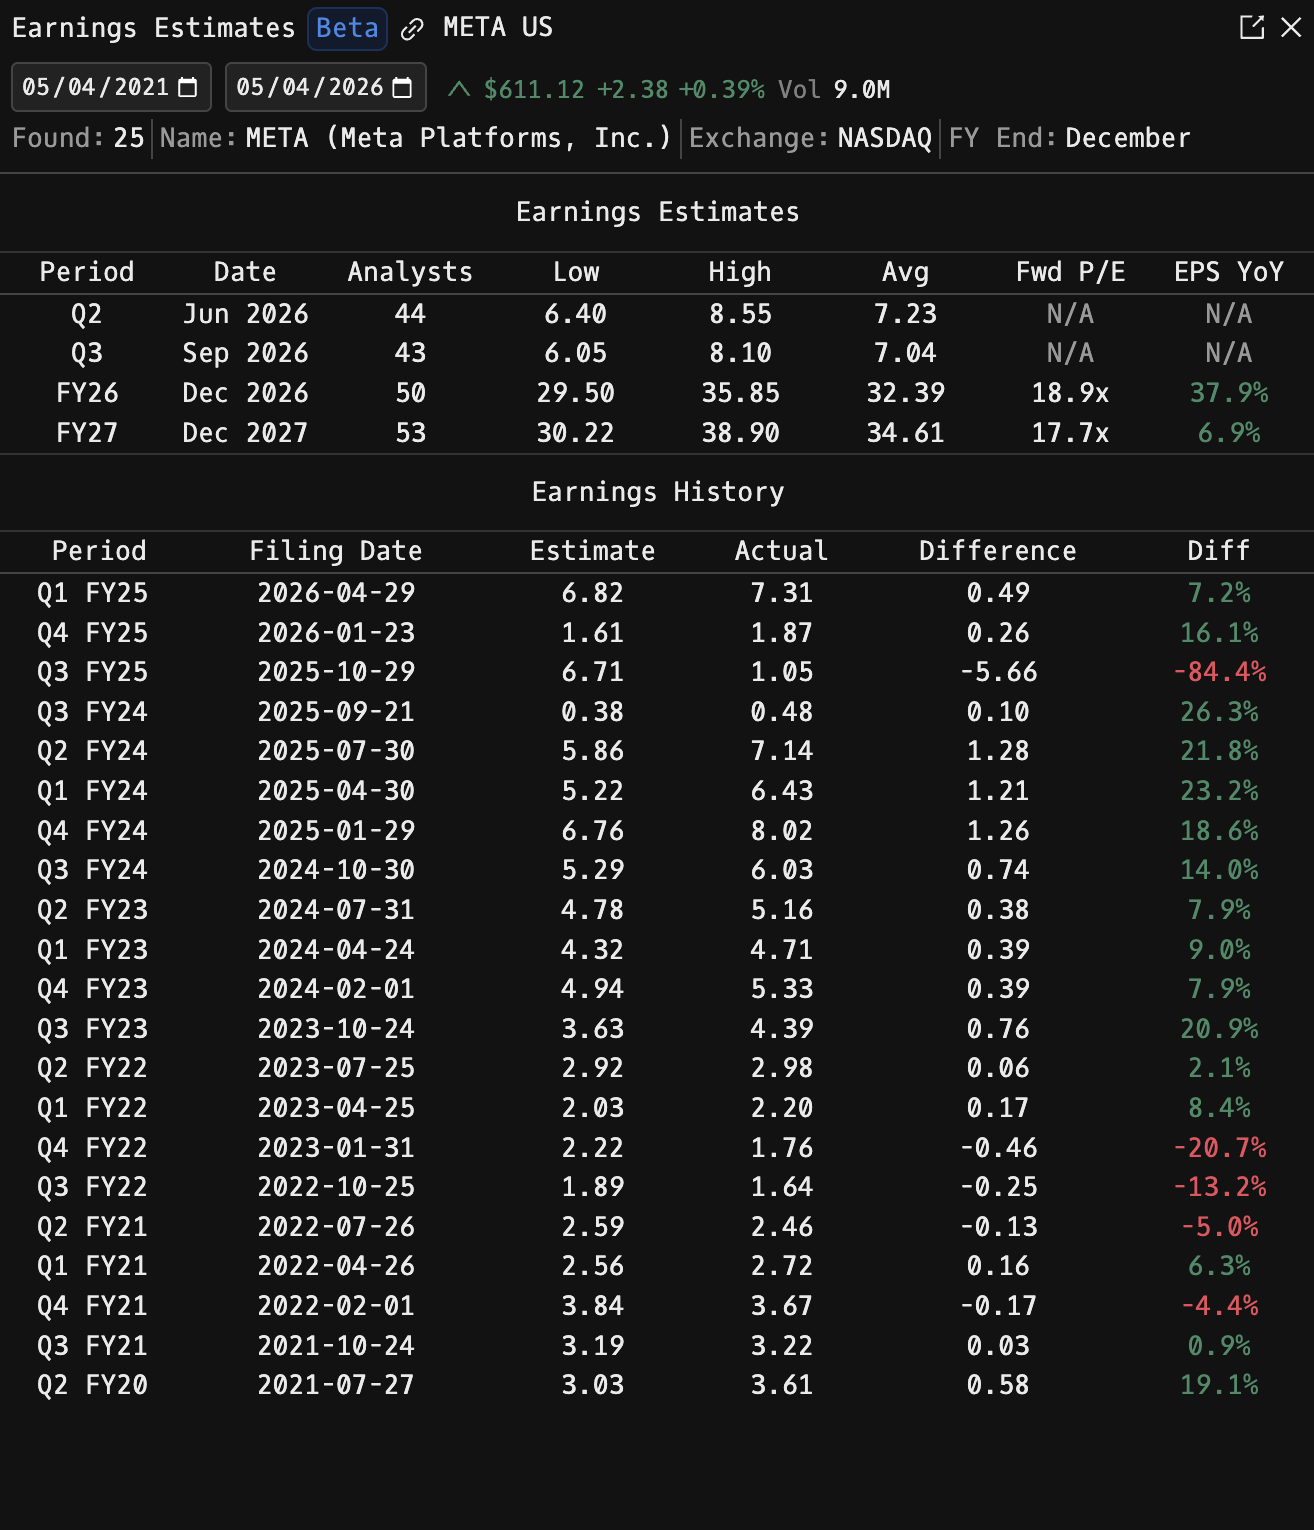Select the FY27 period cell
This screenshot has height=1530, width=1314.
click(87, 433)
